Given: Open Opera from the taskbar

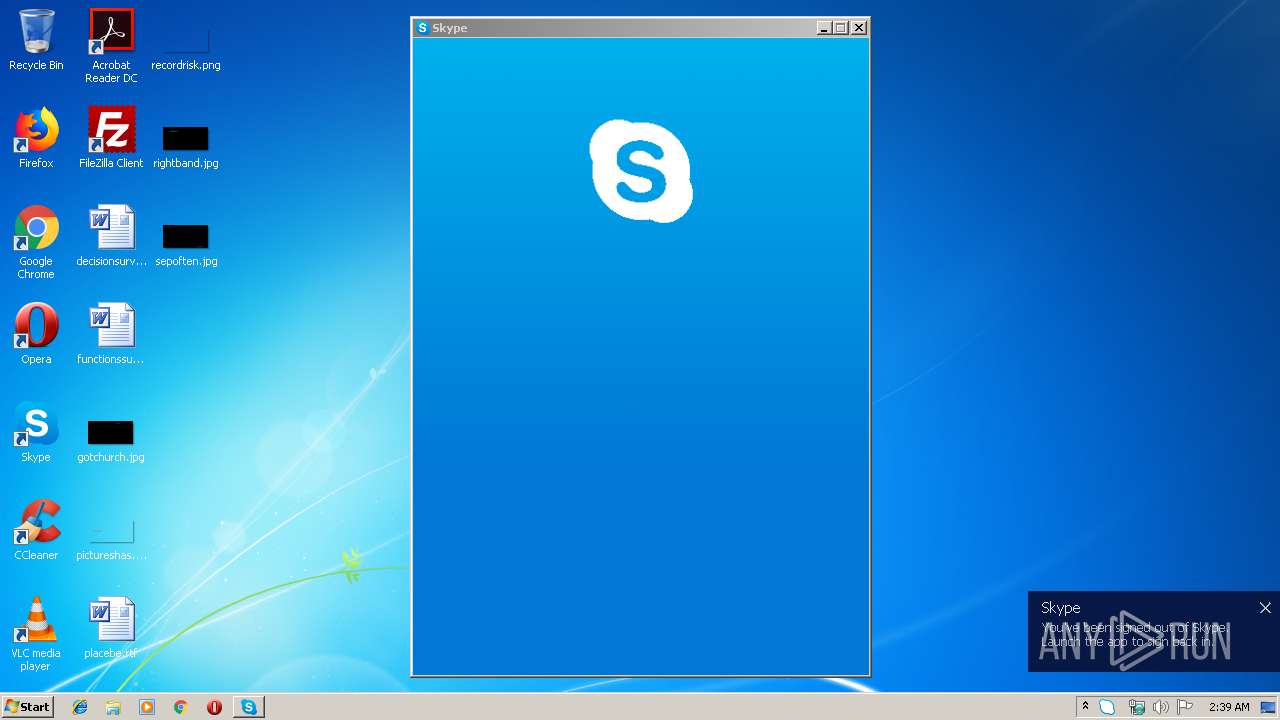Looking at the screenshot, I should click(x=214, y=707).
